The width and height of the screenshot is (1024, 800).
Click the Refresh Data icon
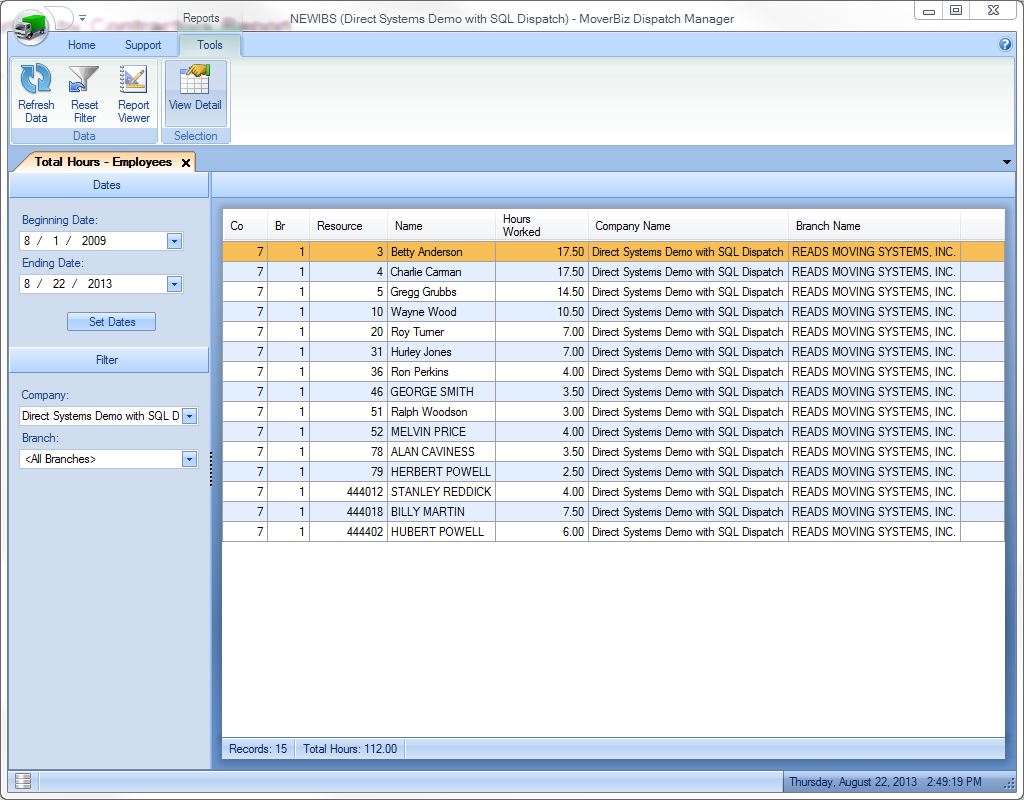click(36, 82)
